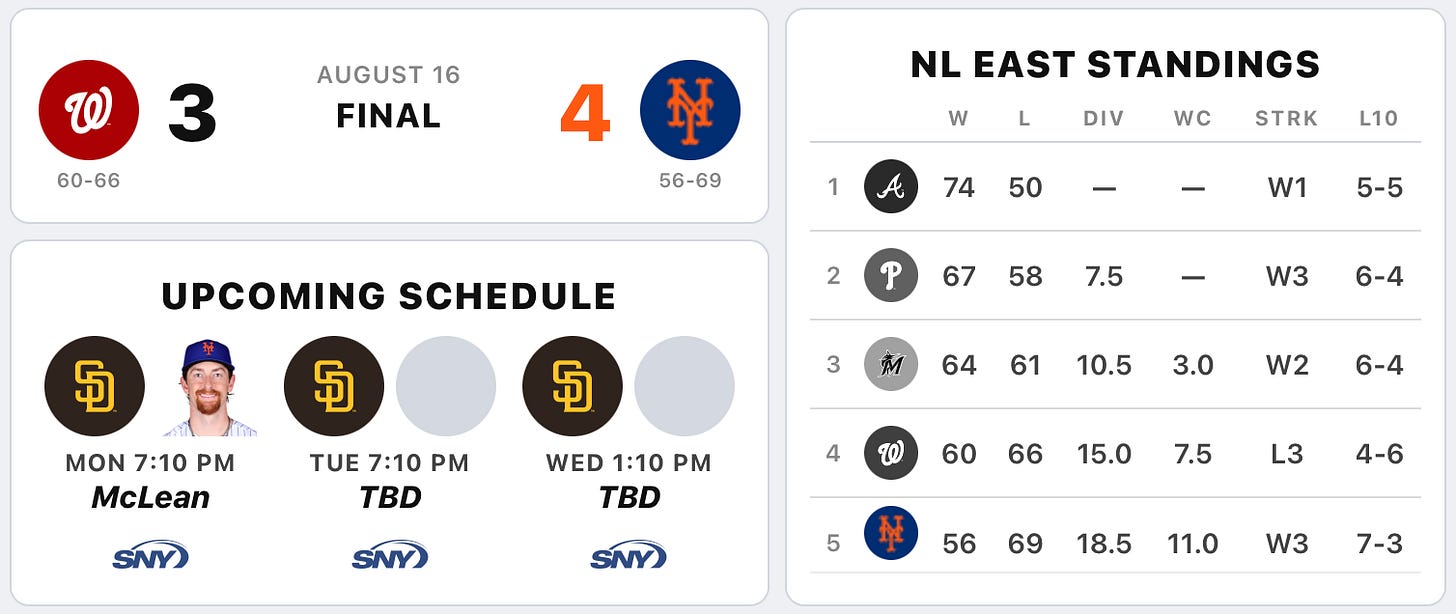The height and width of the screenshot is (614, 1456).
Task: Click the Washington Nationals logo in final score
Action: [89, 110]
